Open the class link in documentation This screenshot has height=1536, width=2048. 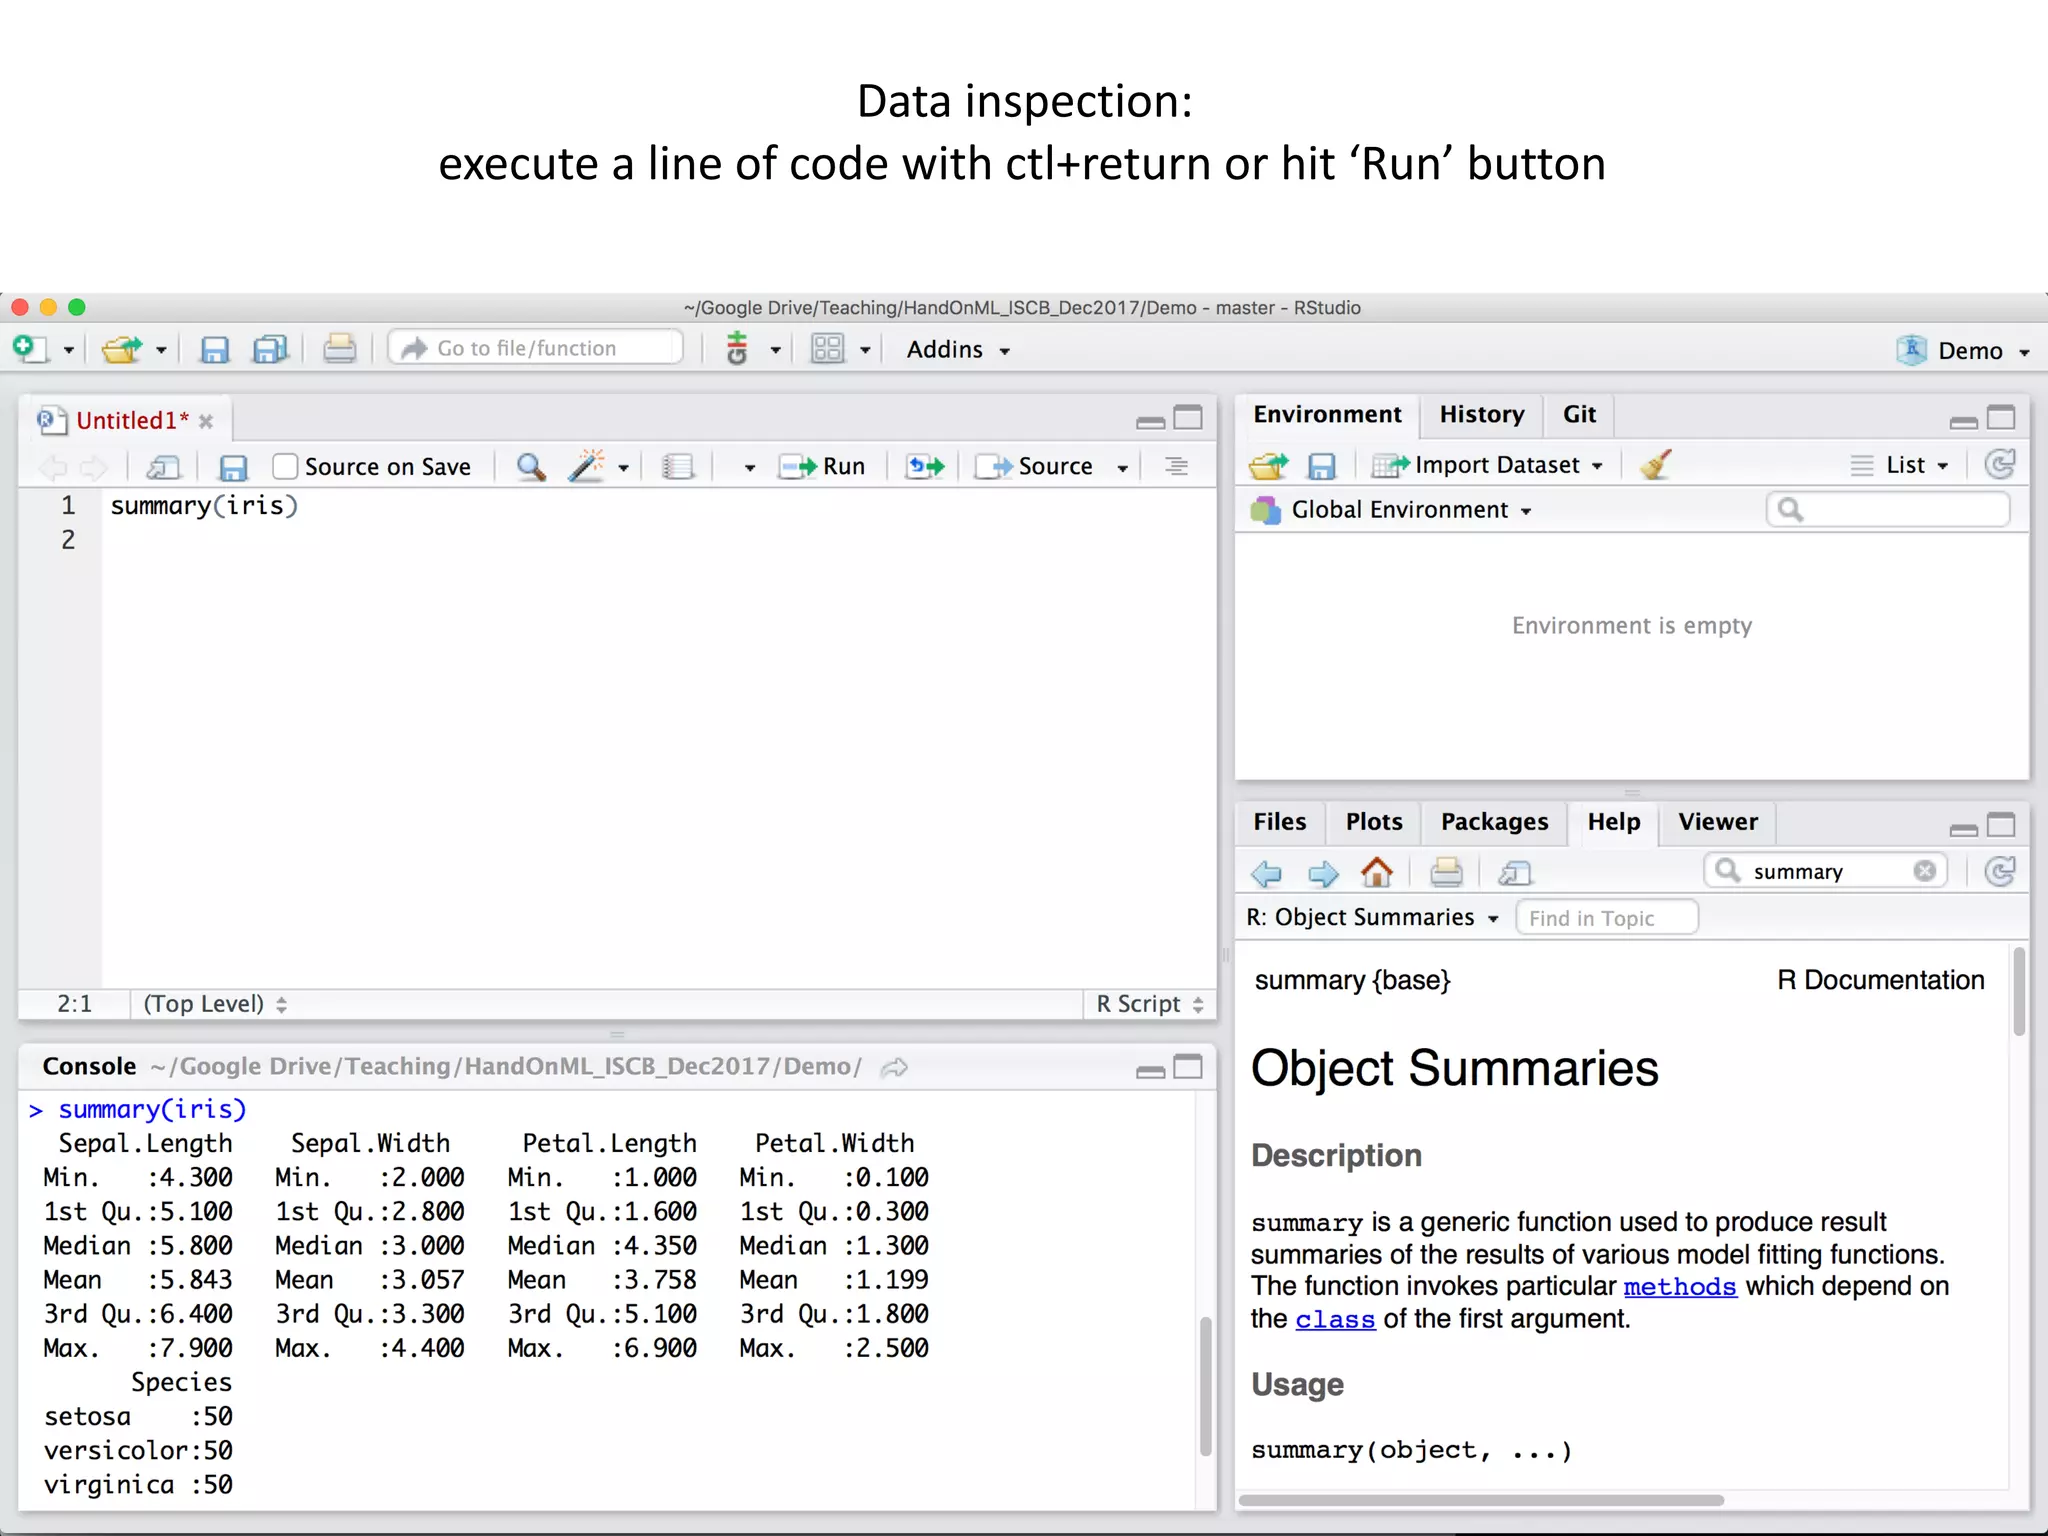[1335, 1319]
